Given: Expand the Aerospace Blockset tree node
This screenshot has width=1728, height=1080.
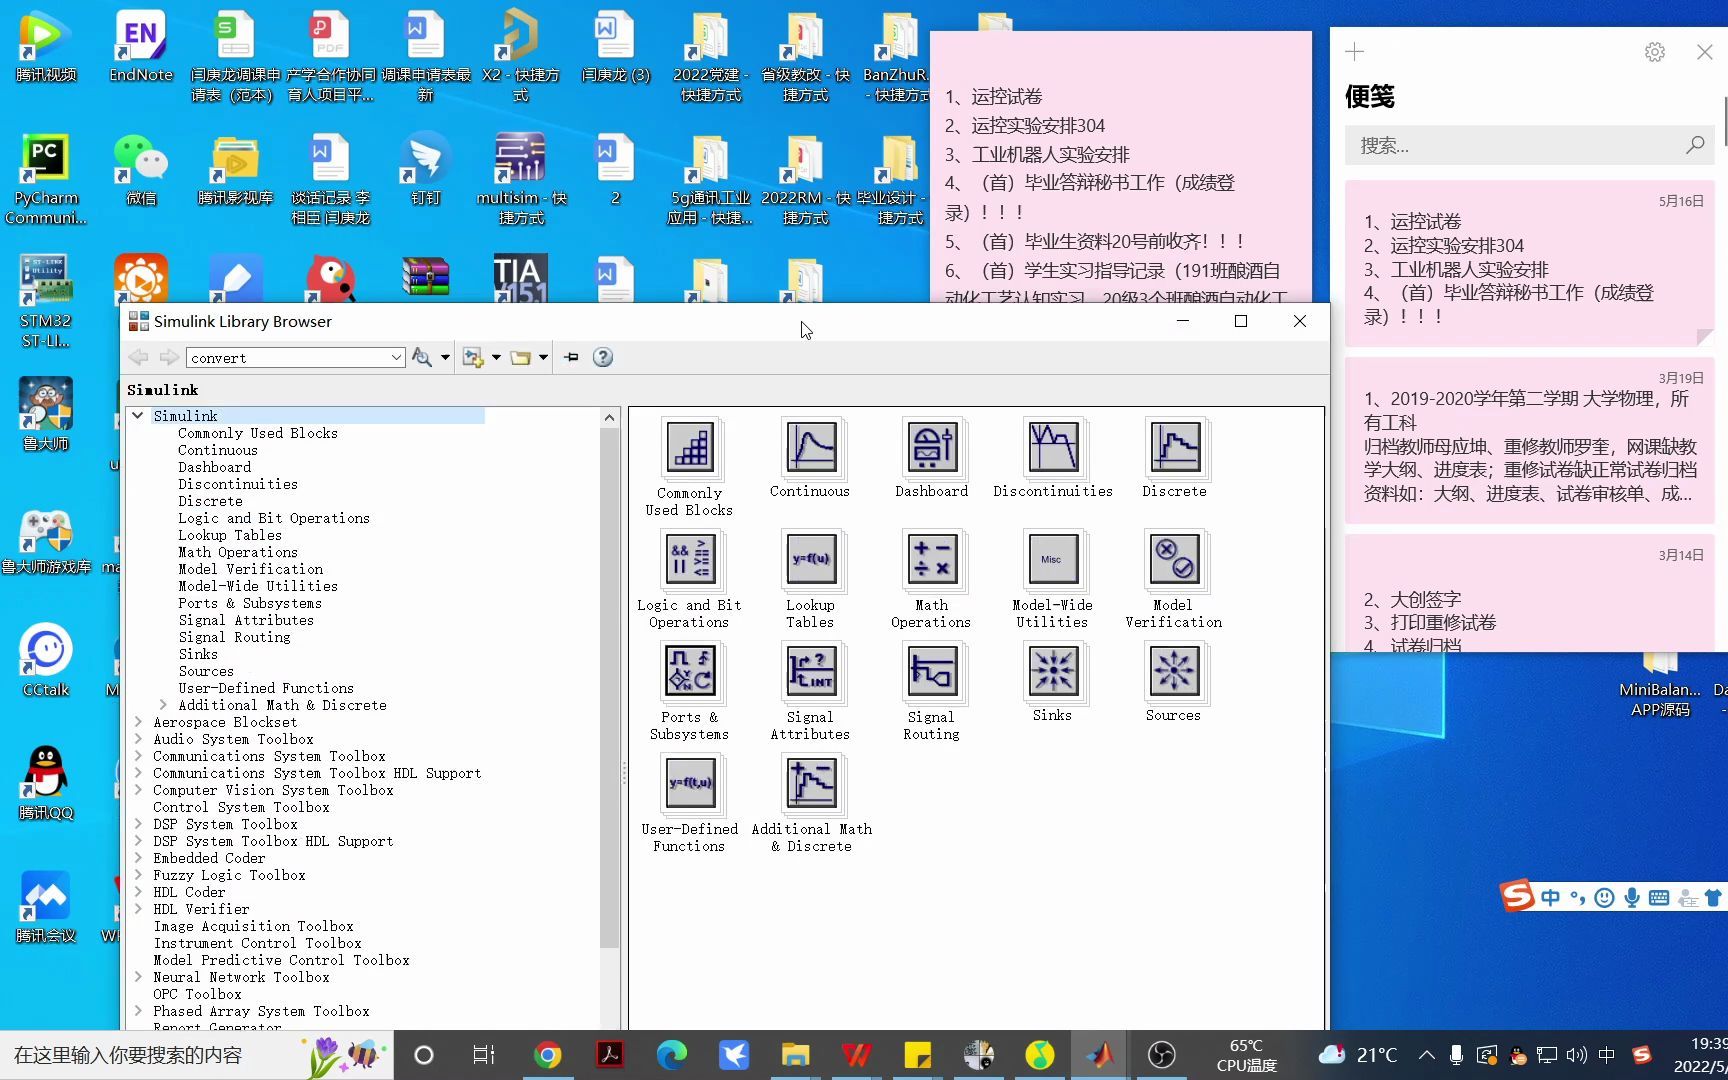Looking at the screenshot, I should pos(138,722).
